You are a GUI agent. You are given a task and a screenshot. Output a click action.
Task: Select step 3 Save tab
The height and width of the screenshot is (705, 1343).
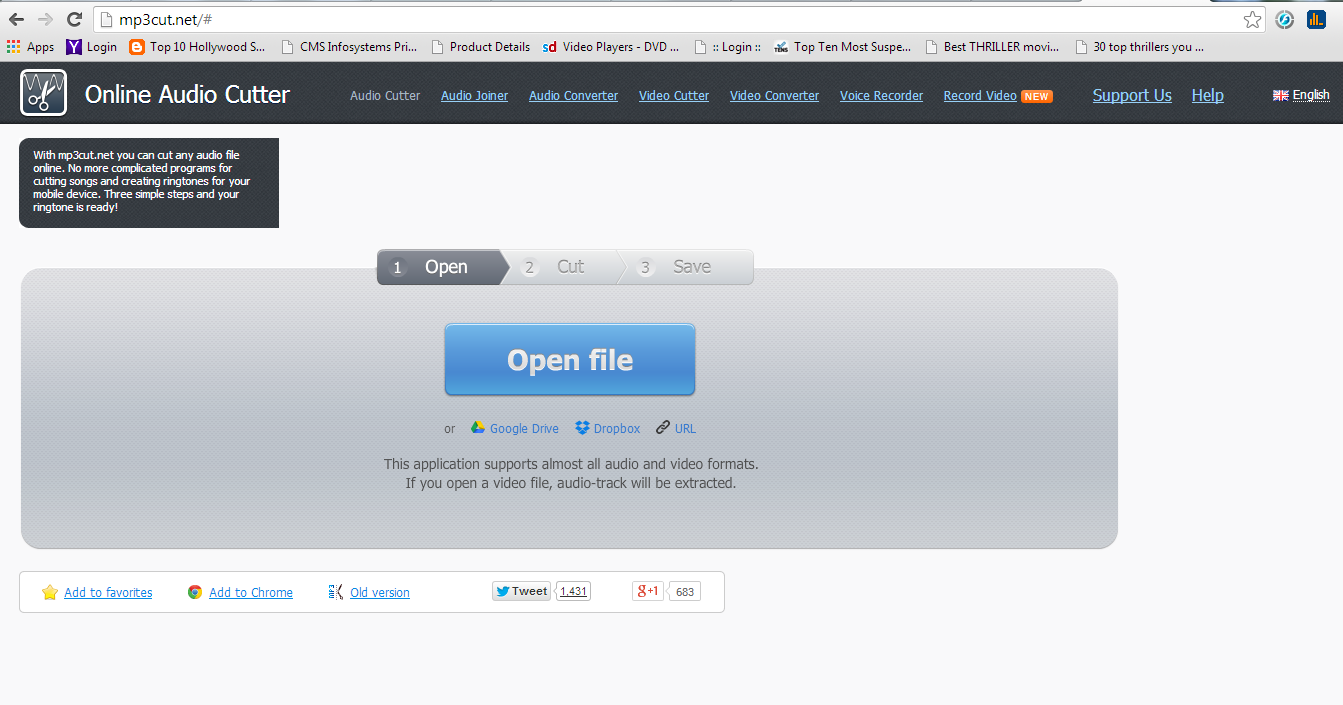point(685,267)
